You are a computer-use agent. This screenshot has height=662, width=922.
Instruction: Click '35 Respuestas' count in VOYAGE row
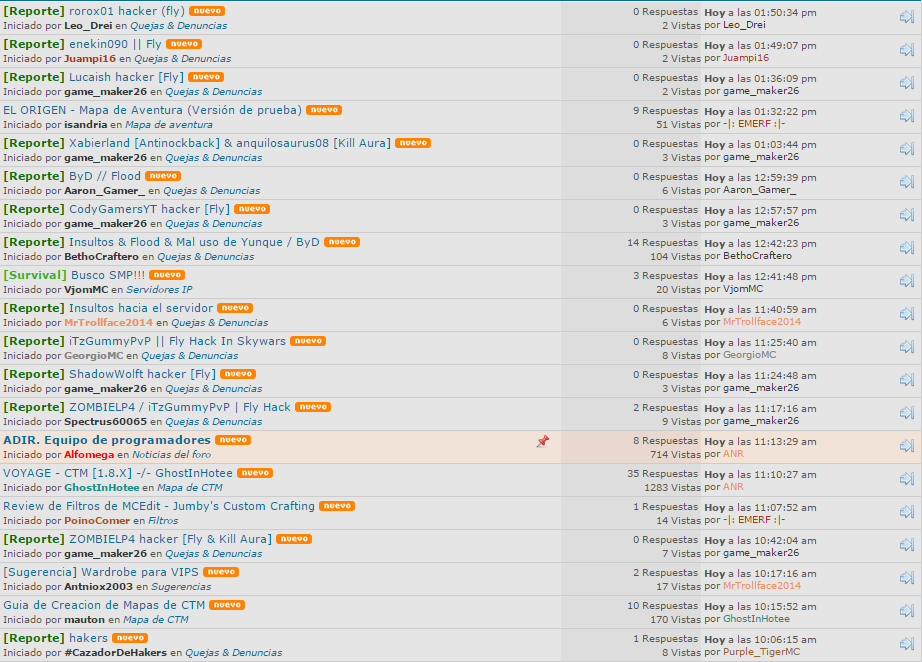pos(662,473)
